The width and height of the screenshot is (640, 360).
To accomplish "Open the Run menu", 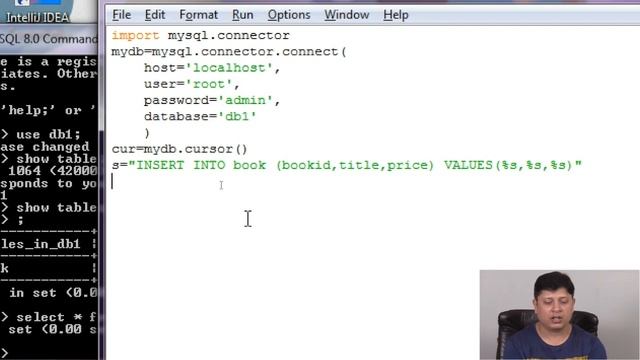I will (242, 15).
